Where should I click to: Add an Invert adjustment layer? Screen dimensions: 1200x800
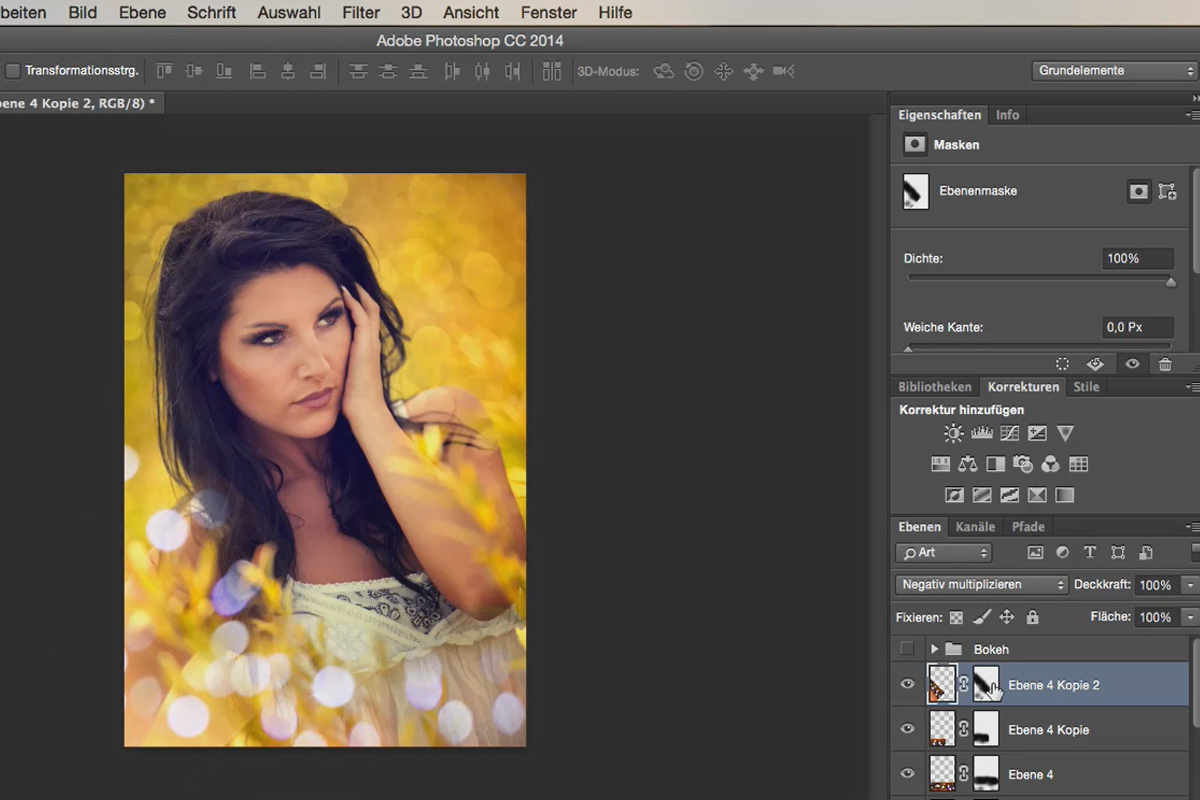[954, 495]
